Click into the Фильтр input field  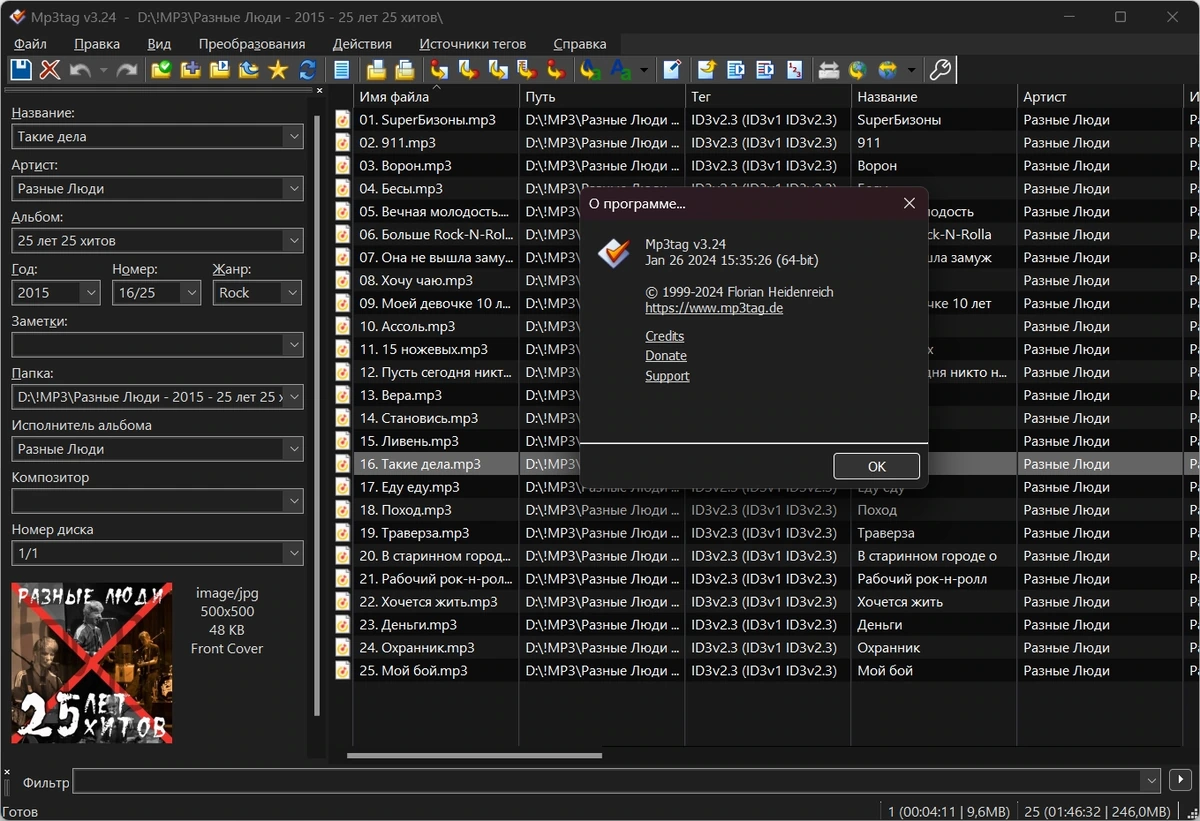pyautogui.click(x=608, y=781)
